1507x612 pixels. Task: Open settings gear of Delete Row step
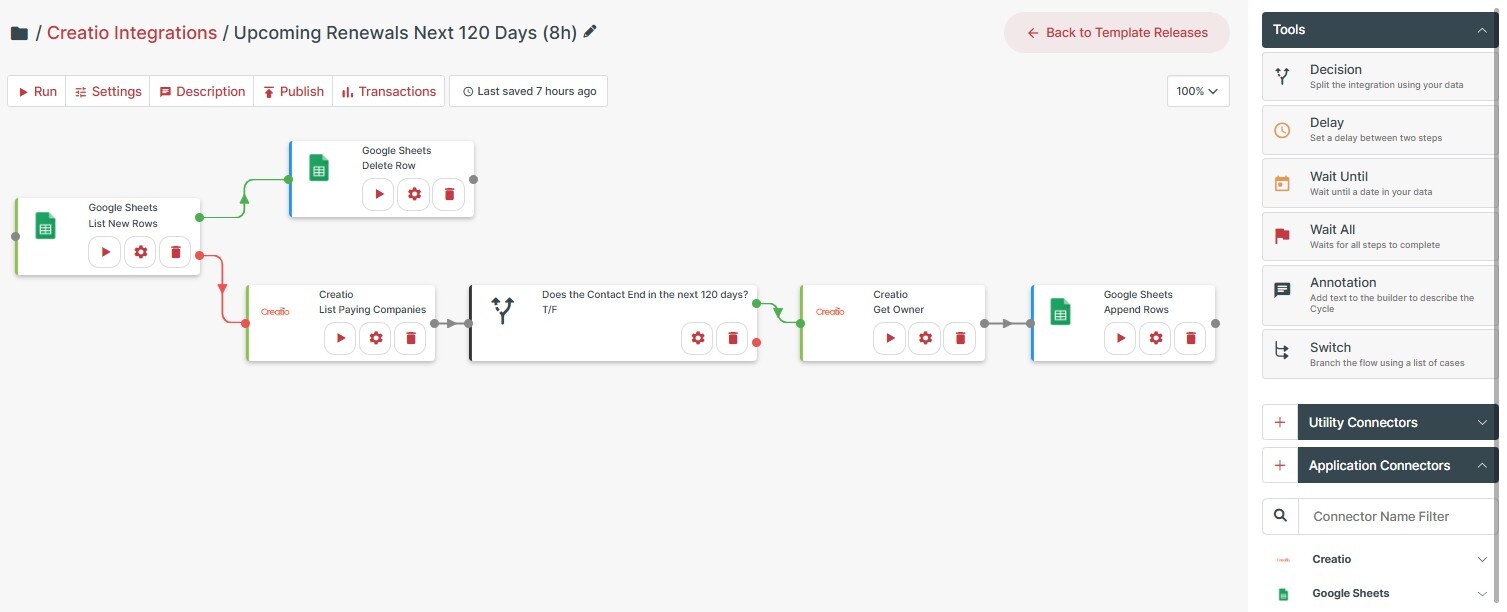pyautogui.click(x=413, y=194)
